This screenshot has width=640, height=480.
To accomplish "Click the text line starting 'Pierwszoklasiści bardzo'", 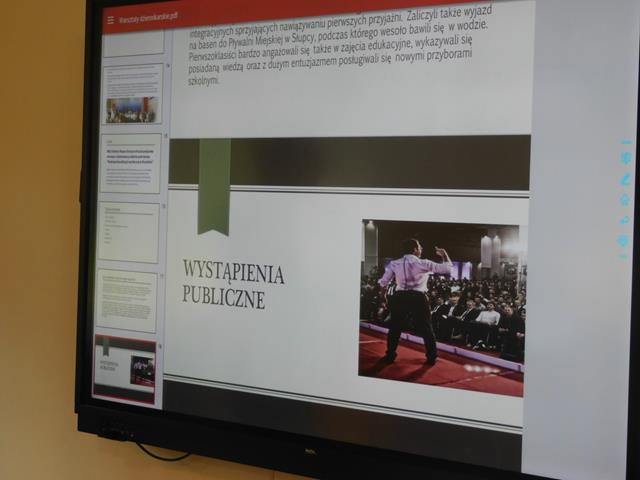I will coord(331,48).
